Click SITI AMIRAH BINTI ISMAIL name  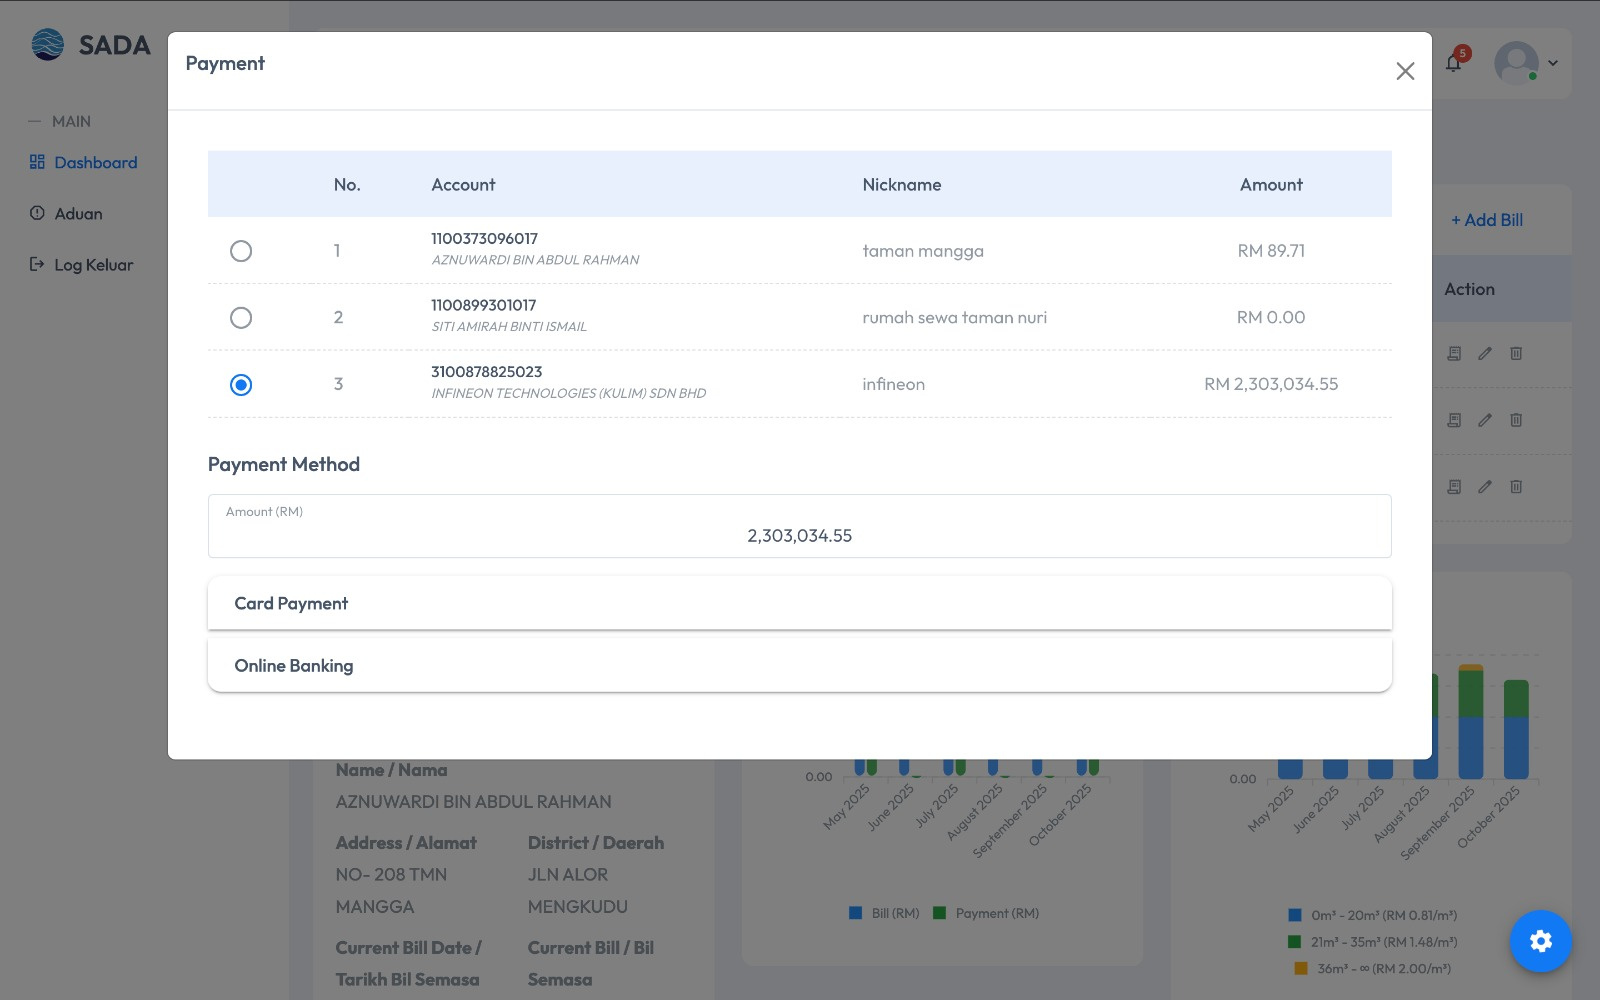(x=509, y=327)
